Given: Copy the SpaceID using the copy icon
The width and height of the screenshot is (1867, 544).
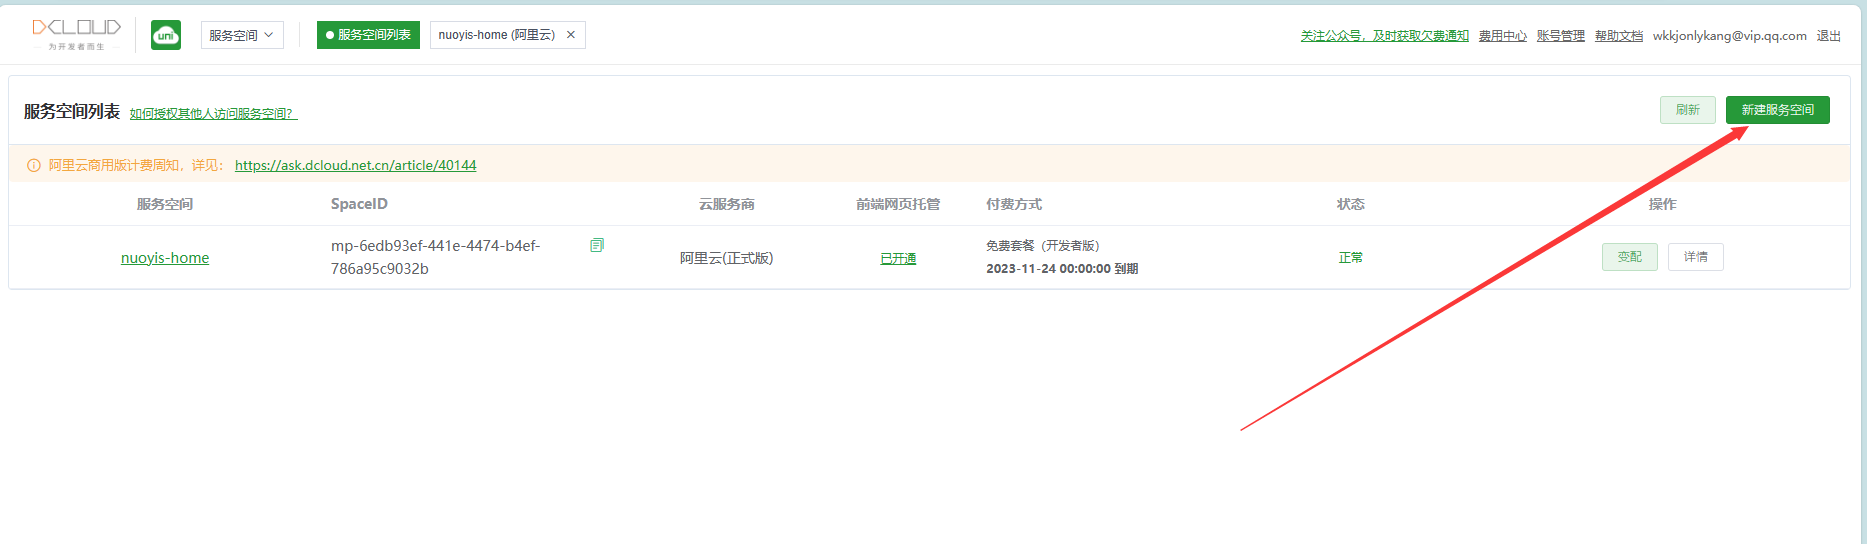Looking at the screenshot, I should click(597, 245).
